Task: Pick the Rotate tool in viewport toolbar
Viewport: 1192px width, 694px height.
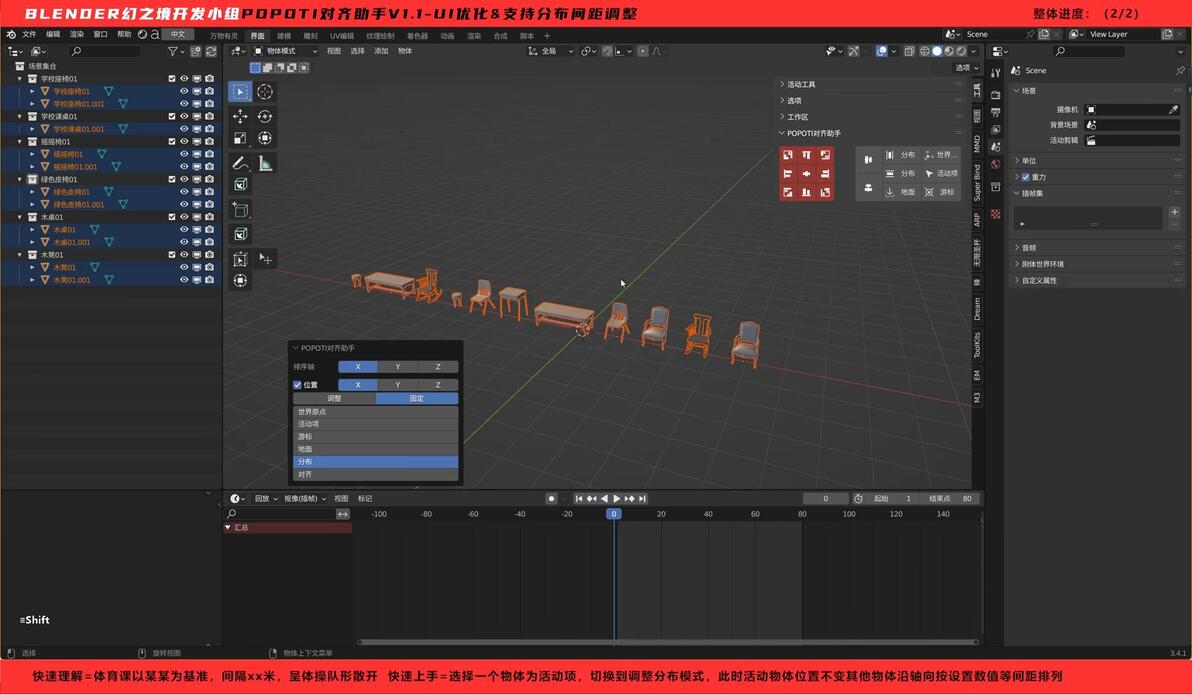Action: pos(265,116)
